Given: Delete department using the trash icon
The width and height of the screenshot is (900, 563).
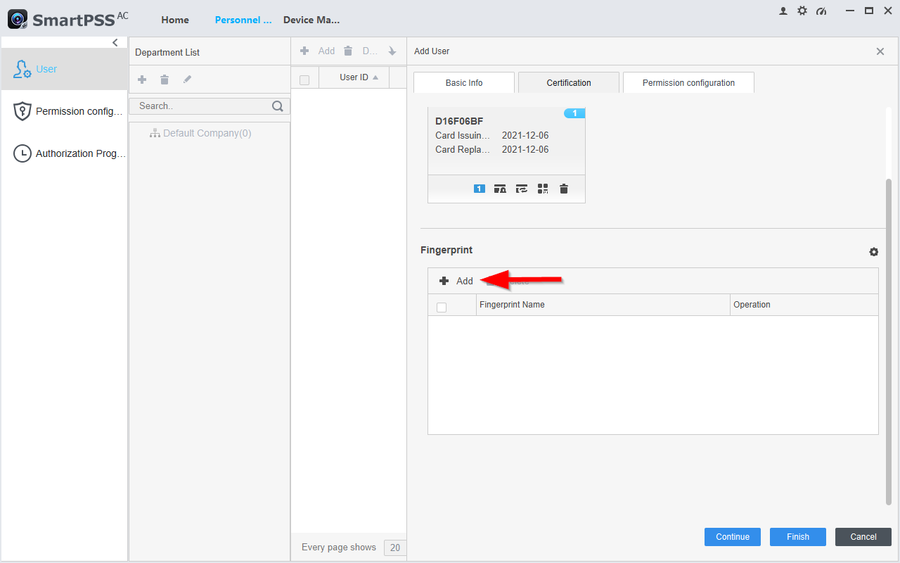Looking at the screenshot, I should click(x=164, y=79).
